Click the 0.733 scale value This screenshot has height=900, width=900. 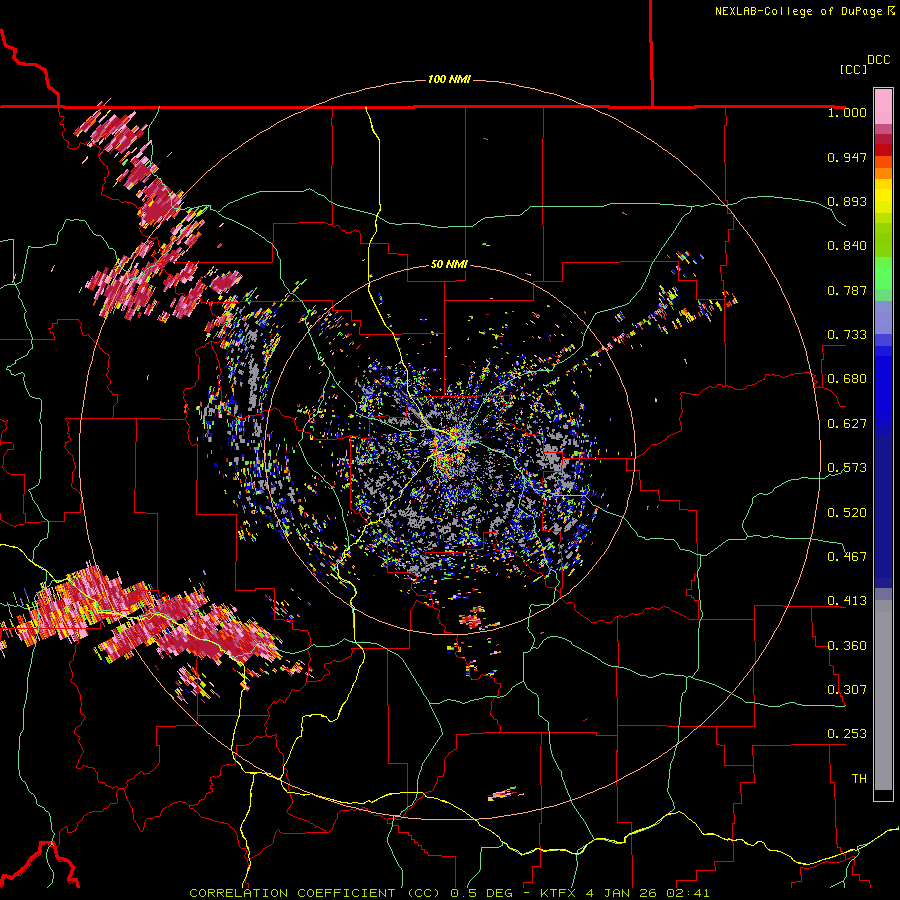[847, 335]
